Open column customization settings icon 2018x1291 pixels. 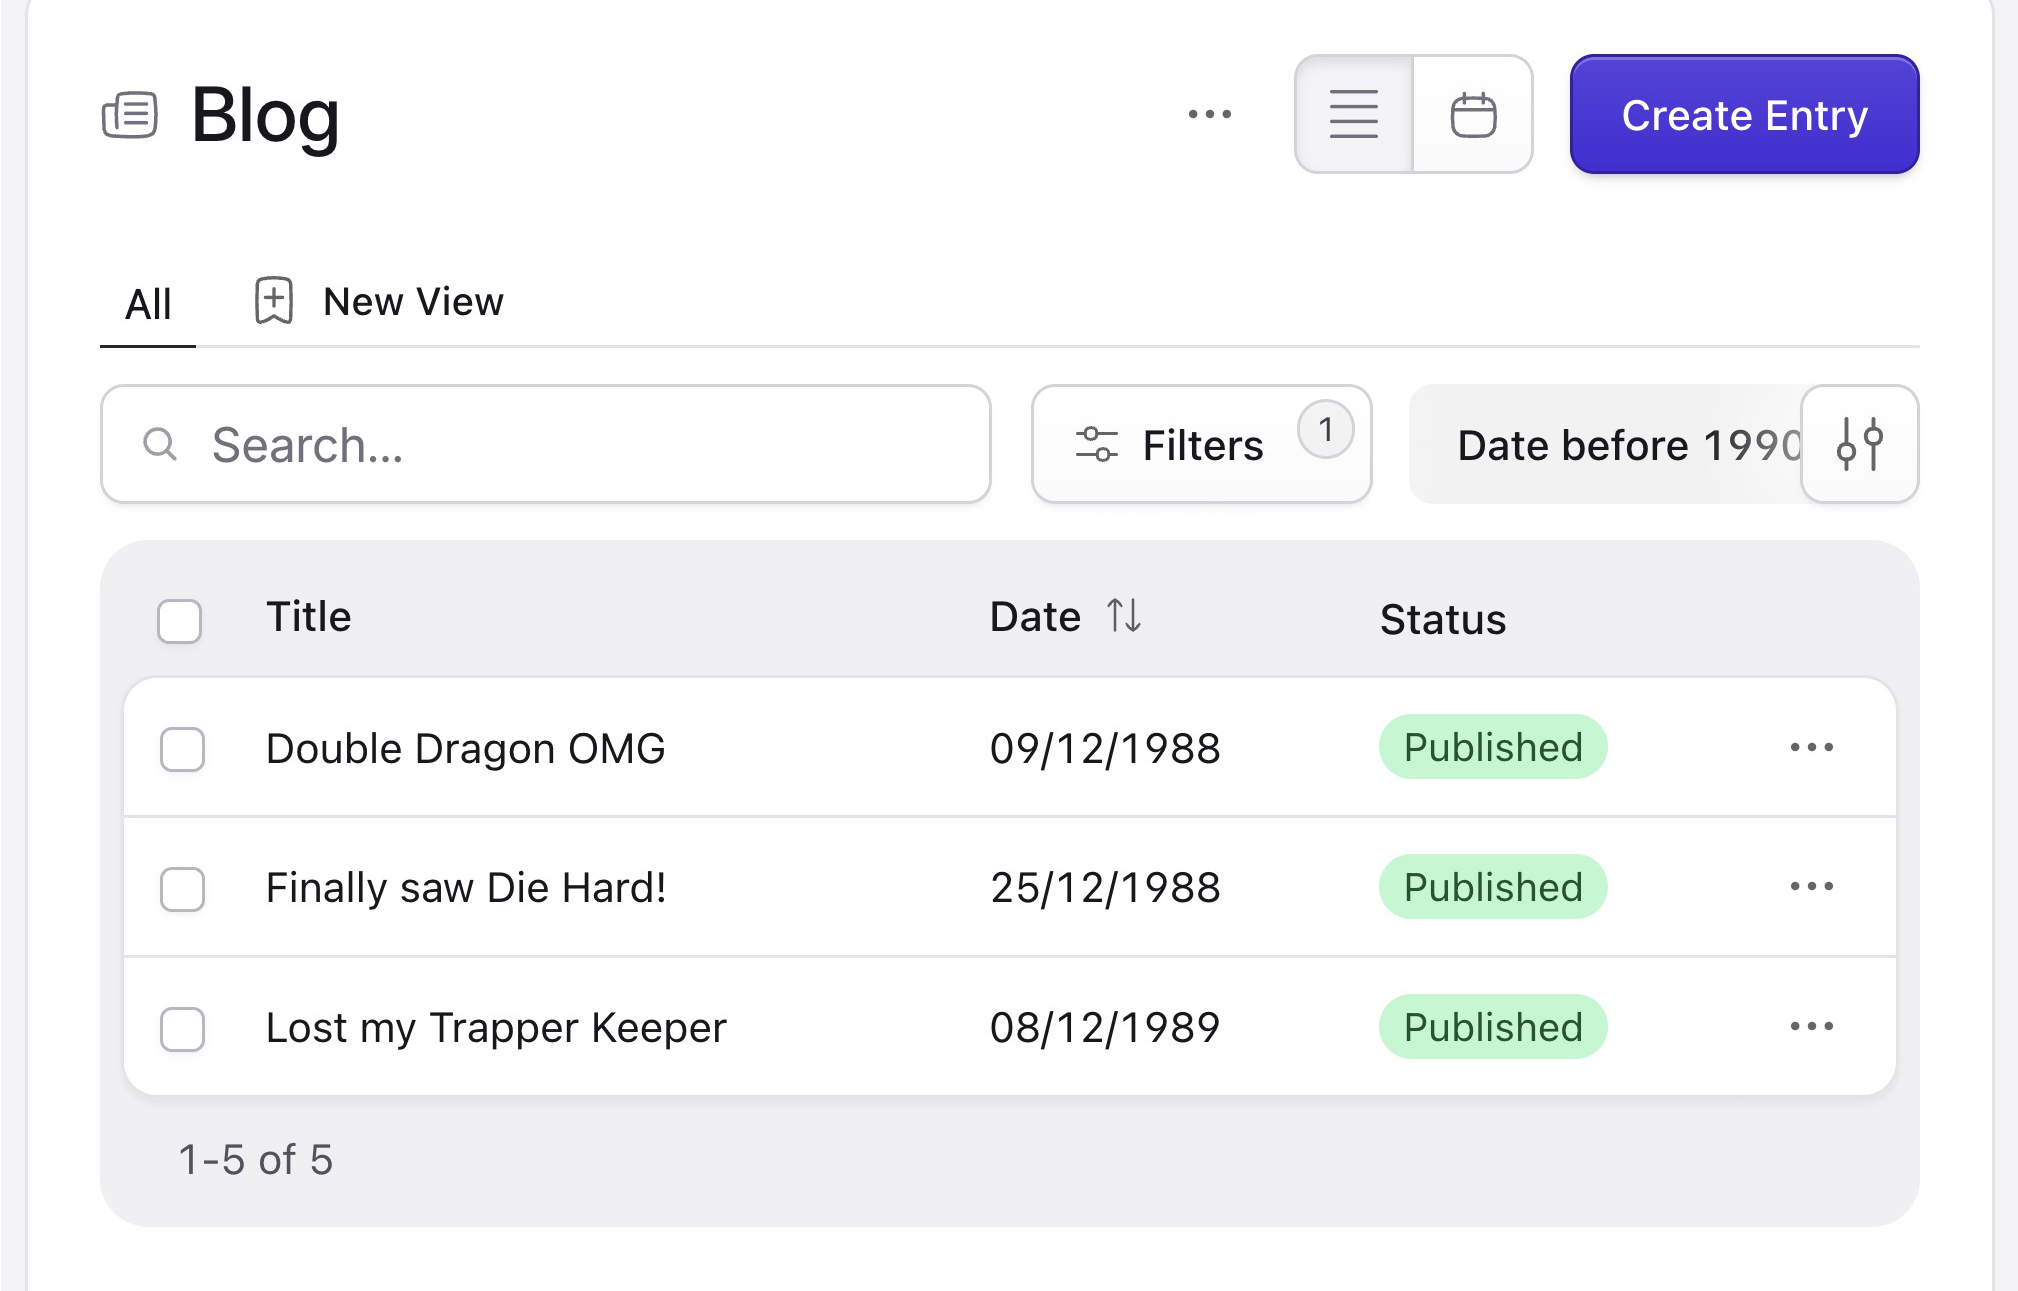[x=1860, y=444]
